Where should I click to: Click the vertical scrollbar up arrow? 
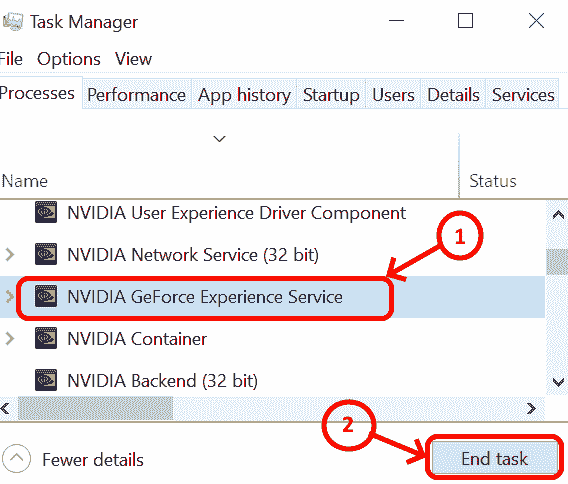(x=558, y=215)
